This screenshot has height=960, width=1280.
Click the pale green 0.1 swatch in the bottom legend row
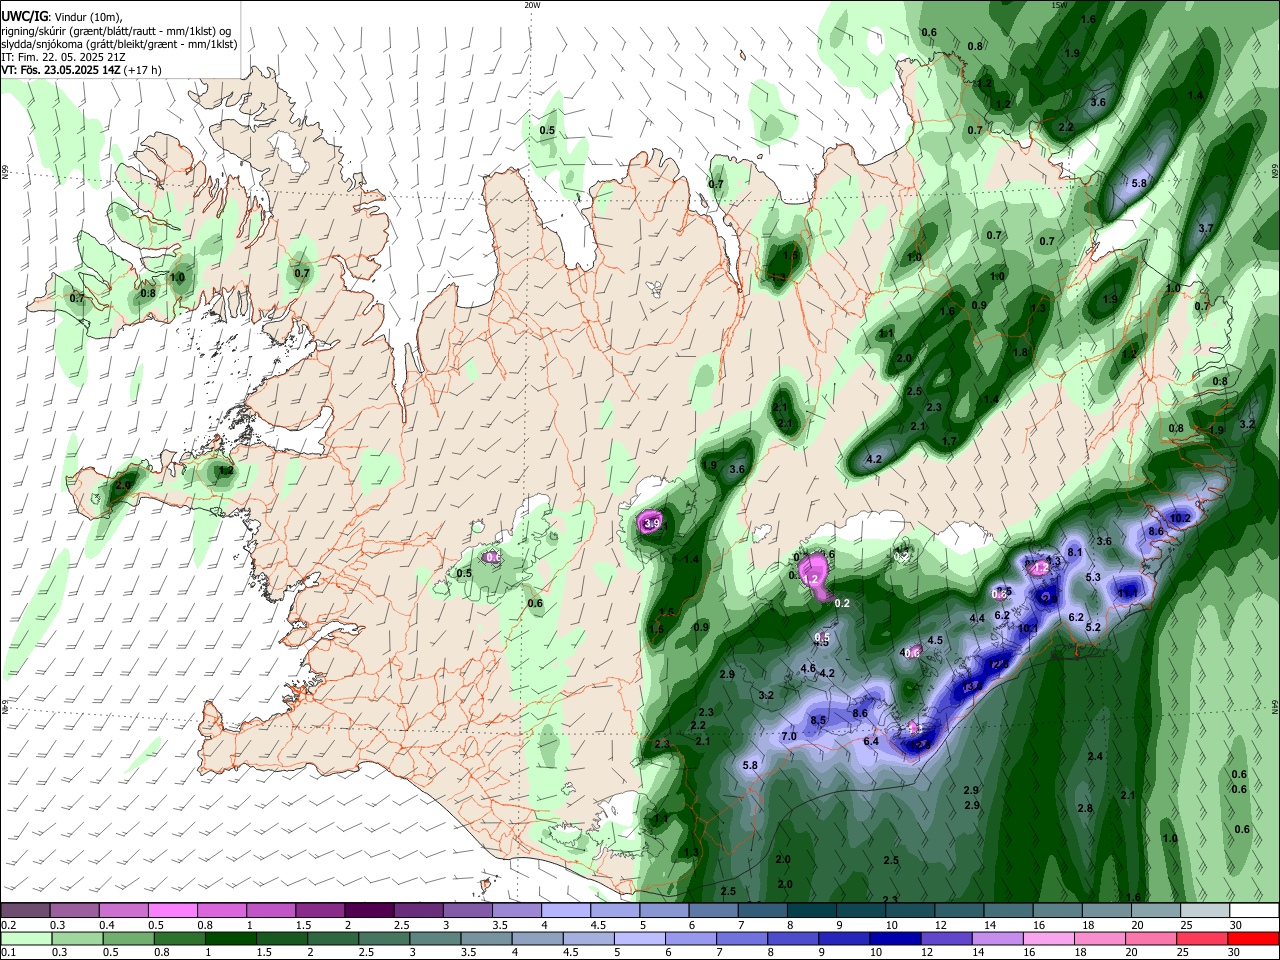coord(25,938)
